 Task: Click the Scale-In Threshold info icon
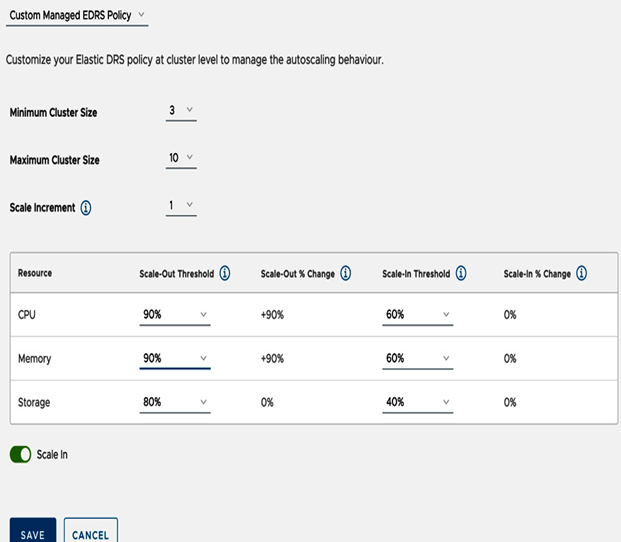pyautogui.click(x=461, y=273)
